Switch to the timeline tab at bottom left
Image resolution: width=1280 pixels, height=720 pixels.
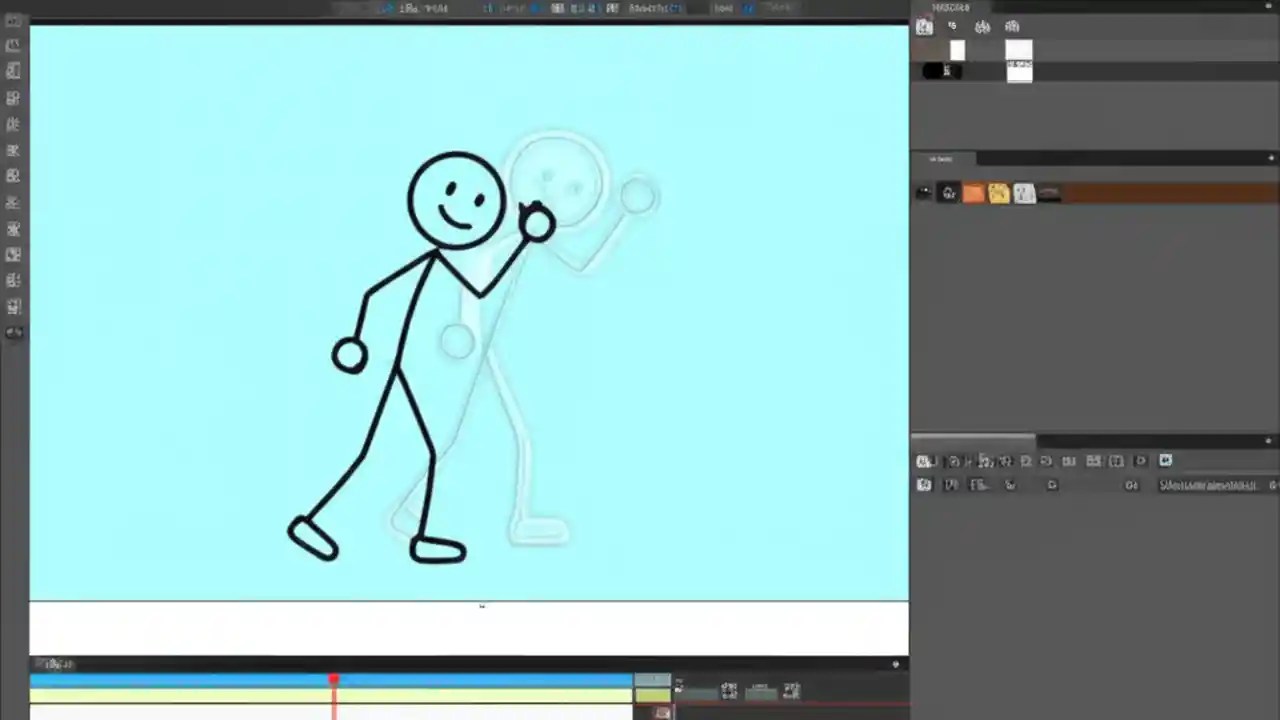click(x=57, y=663)
